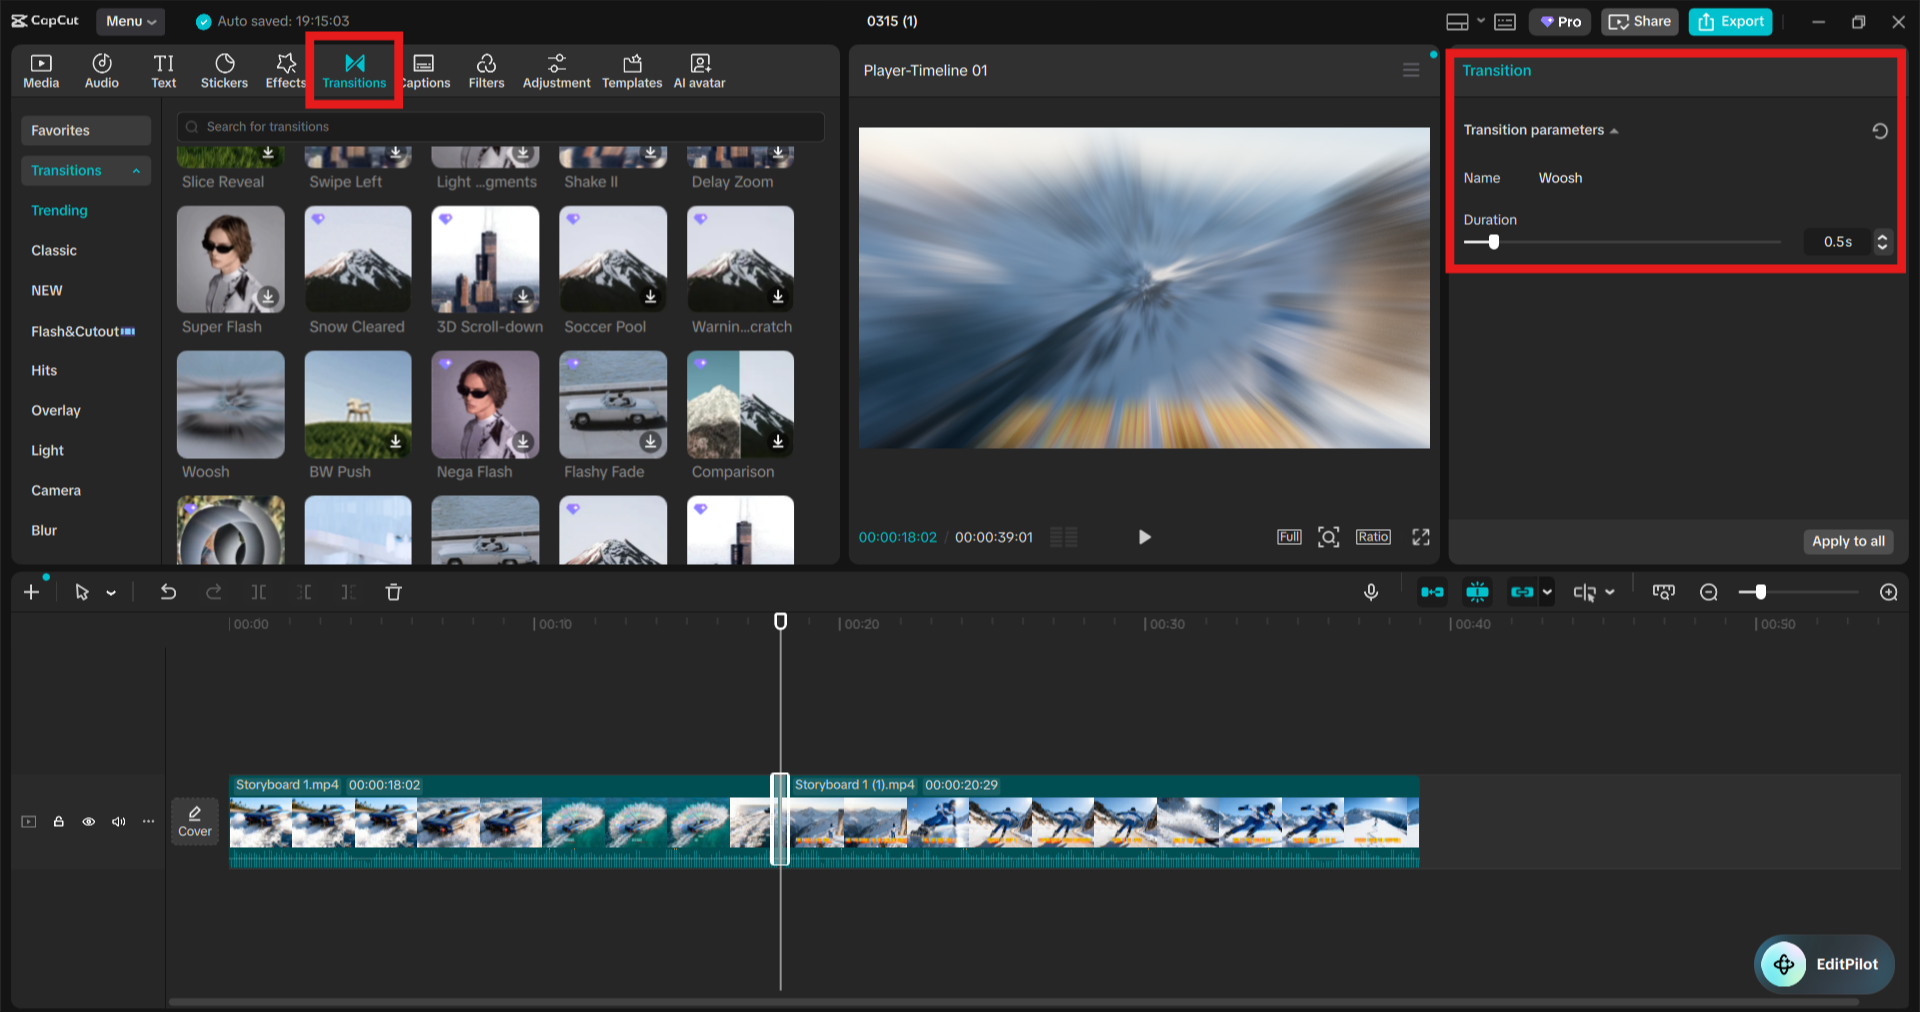The height and width of the screenshot is (1013, 1920).
Task: Open the cursor mode dropdown arrow
Action: coord(111,592)
